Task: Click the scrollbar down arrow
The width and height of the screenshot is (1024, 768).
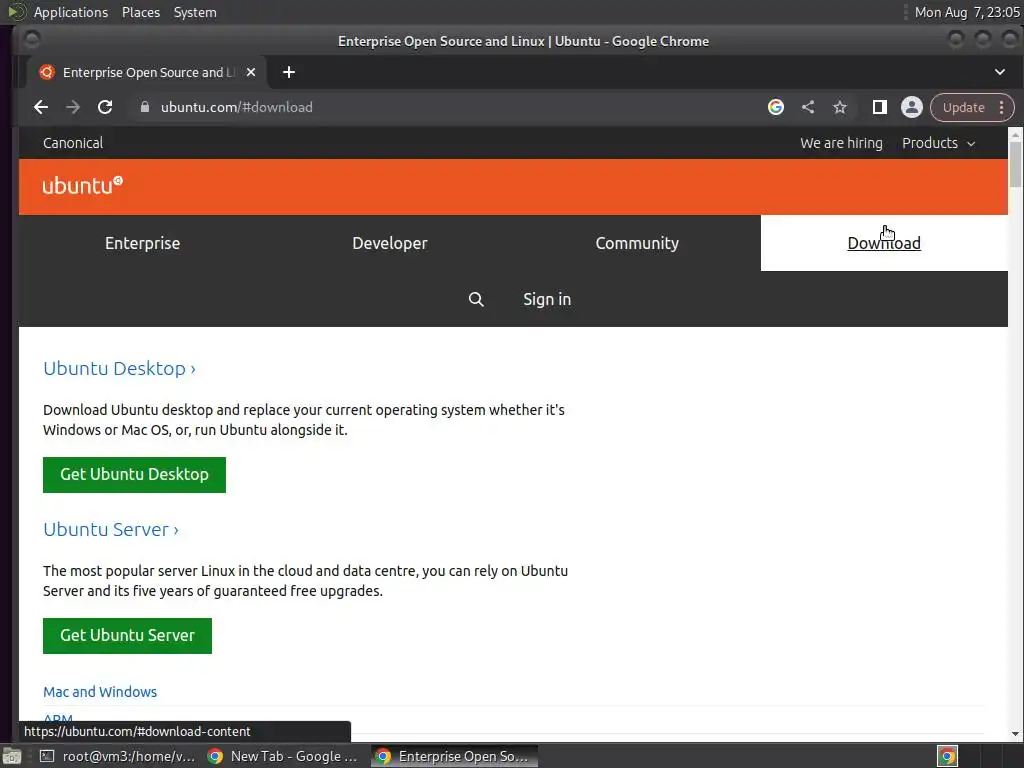Action: [x=1015, y=734]
